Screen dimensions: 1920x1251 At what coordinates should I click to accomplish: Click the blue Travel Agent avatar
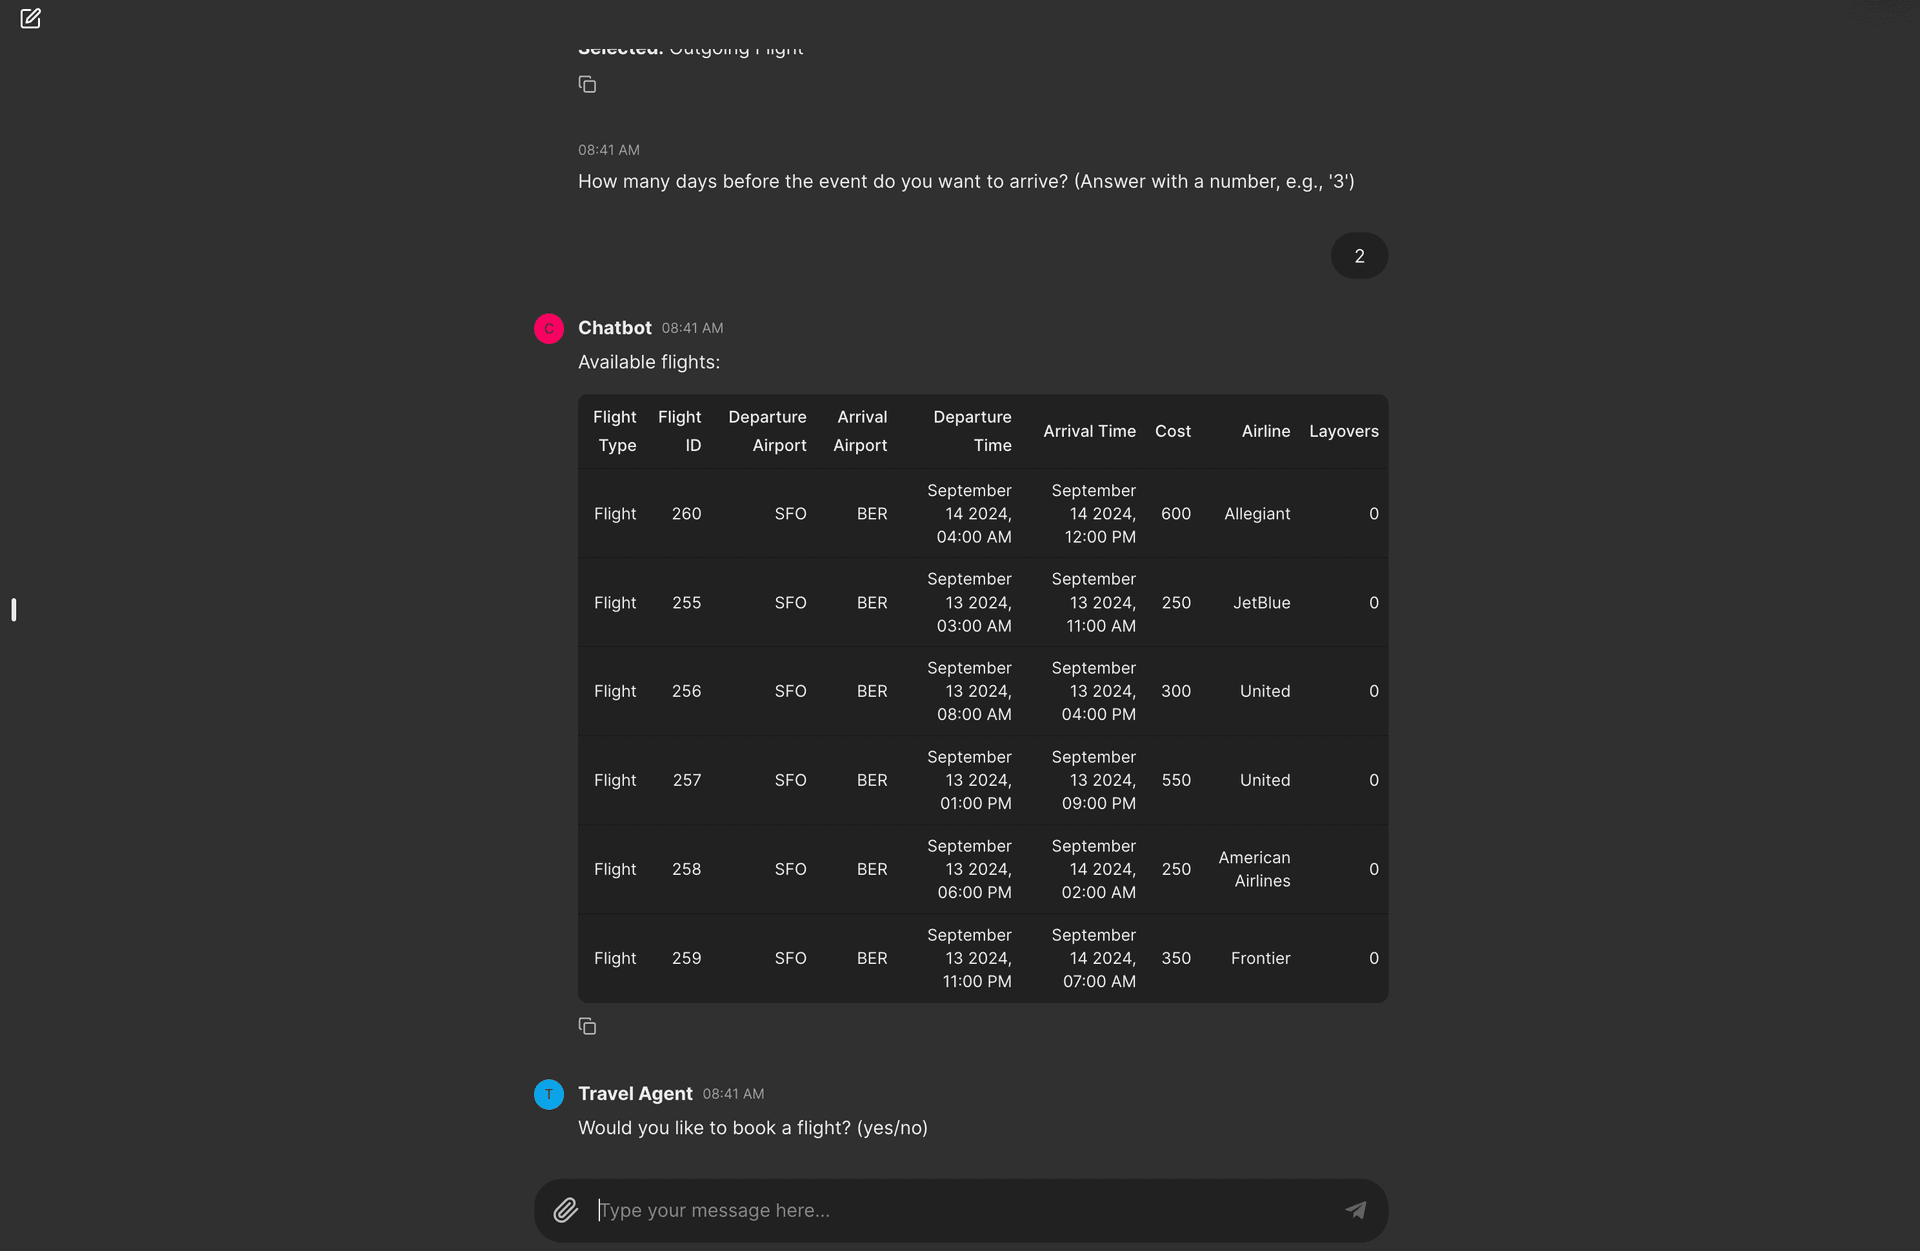(548, 1094)
